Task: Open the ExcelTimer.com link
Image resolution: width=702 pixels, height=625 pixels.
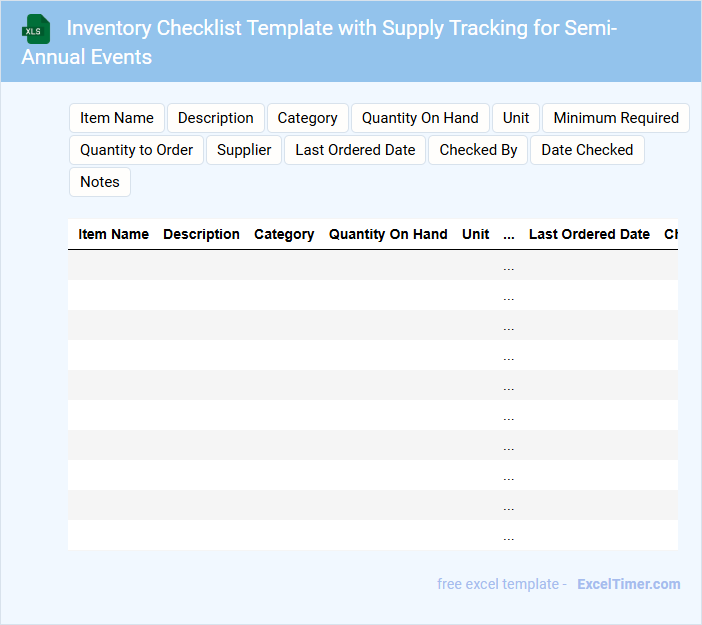Action: 628,584
